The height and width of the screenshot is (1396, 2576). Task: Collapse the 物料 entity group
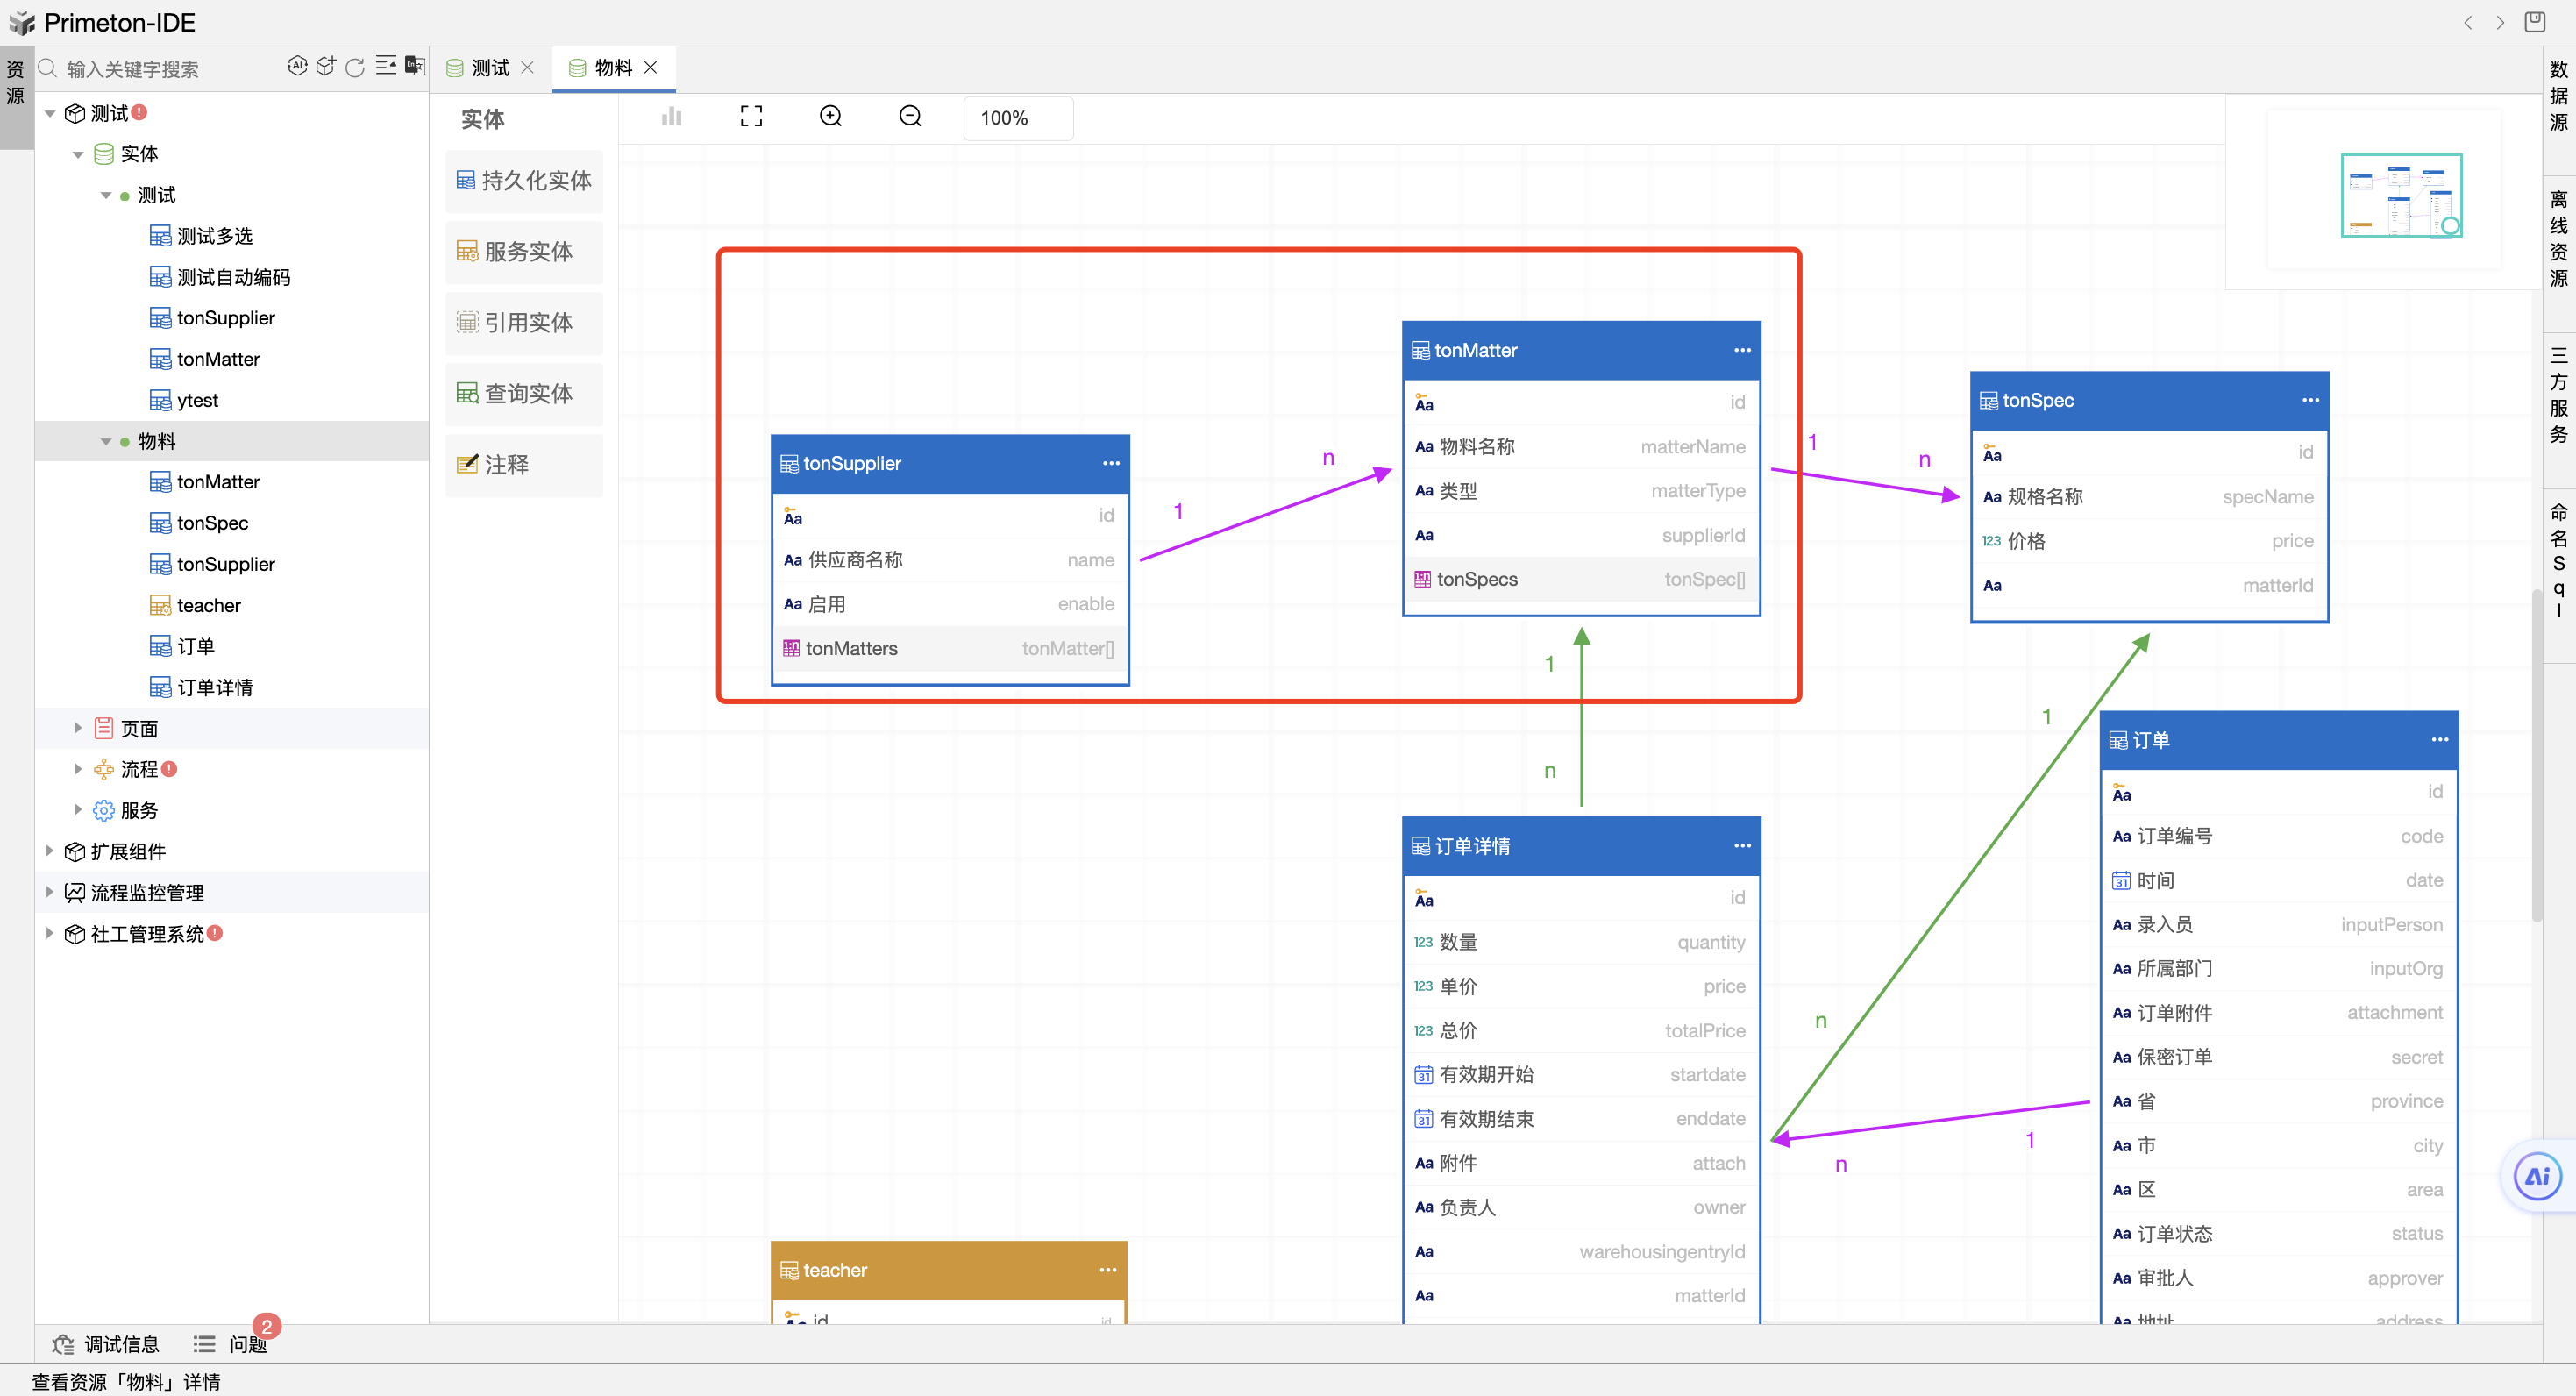point(106,441)
